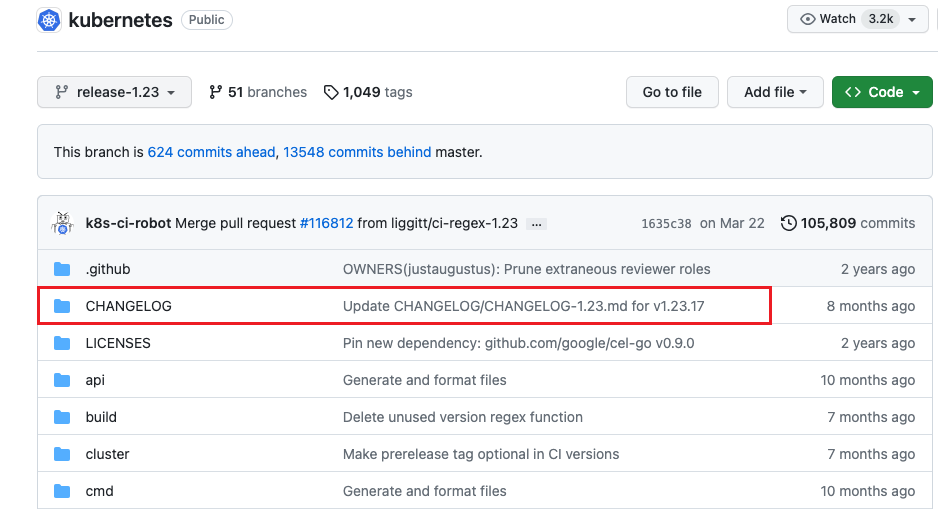Click the 7 months ago timestamp for cluster
The image size is (938, 509).
pos(871,454)
